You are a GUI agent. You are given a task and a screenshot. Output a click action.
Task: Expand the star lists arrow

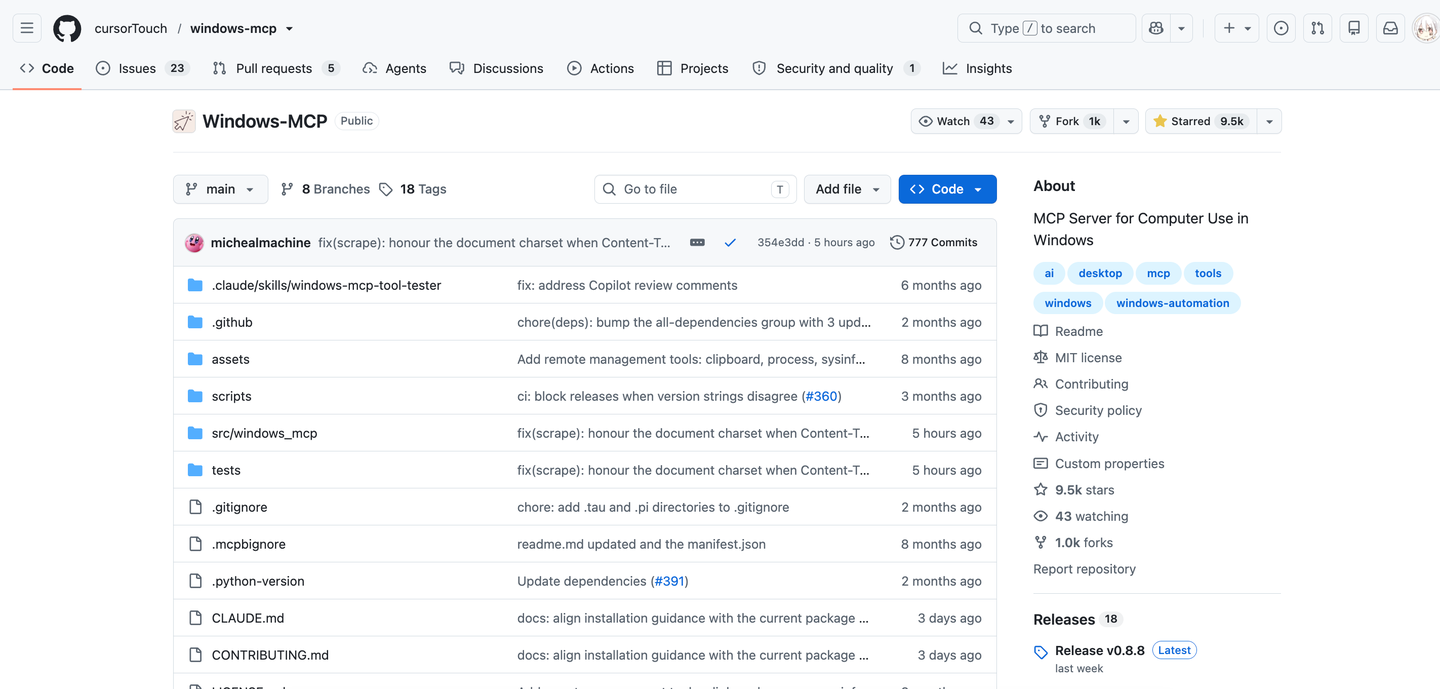tap(1269, 121)
